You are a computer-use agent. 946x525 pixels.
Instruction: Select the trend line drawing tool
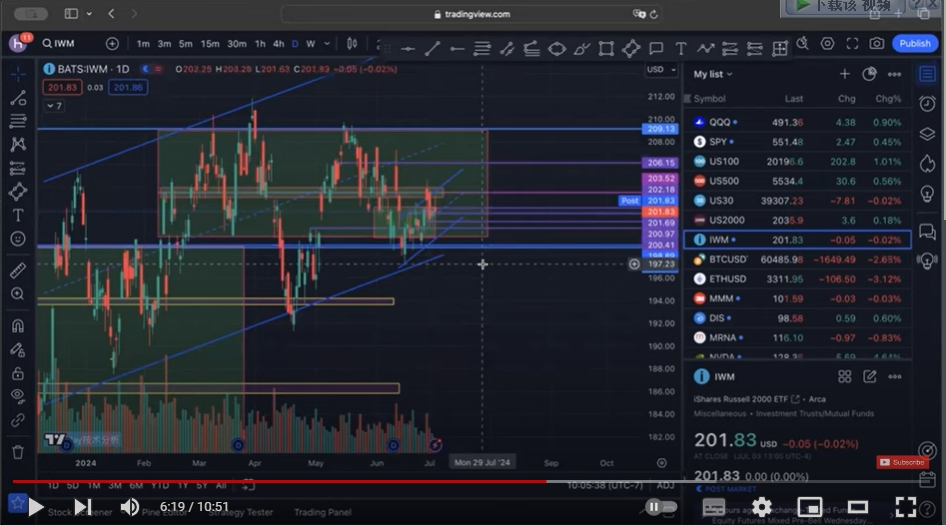point(18,98)
